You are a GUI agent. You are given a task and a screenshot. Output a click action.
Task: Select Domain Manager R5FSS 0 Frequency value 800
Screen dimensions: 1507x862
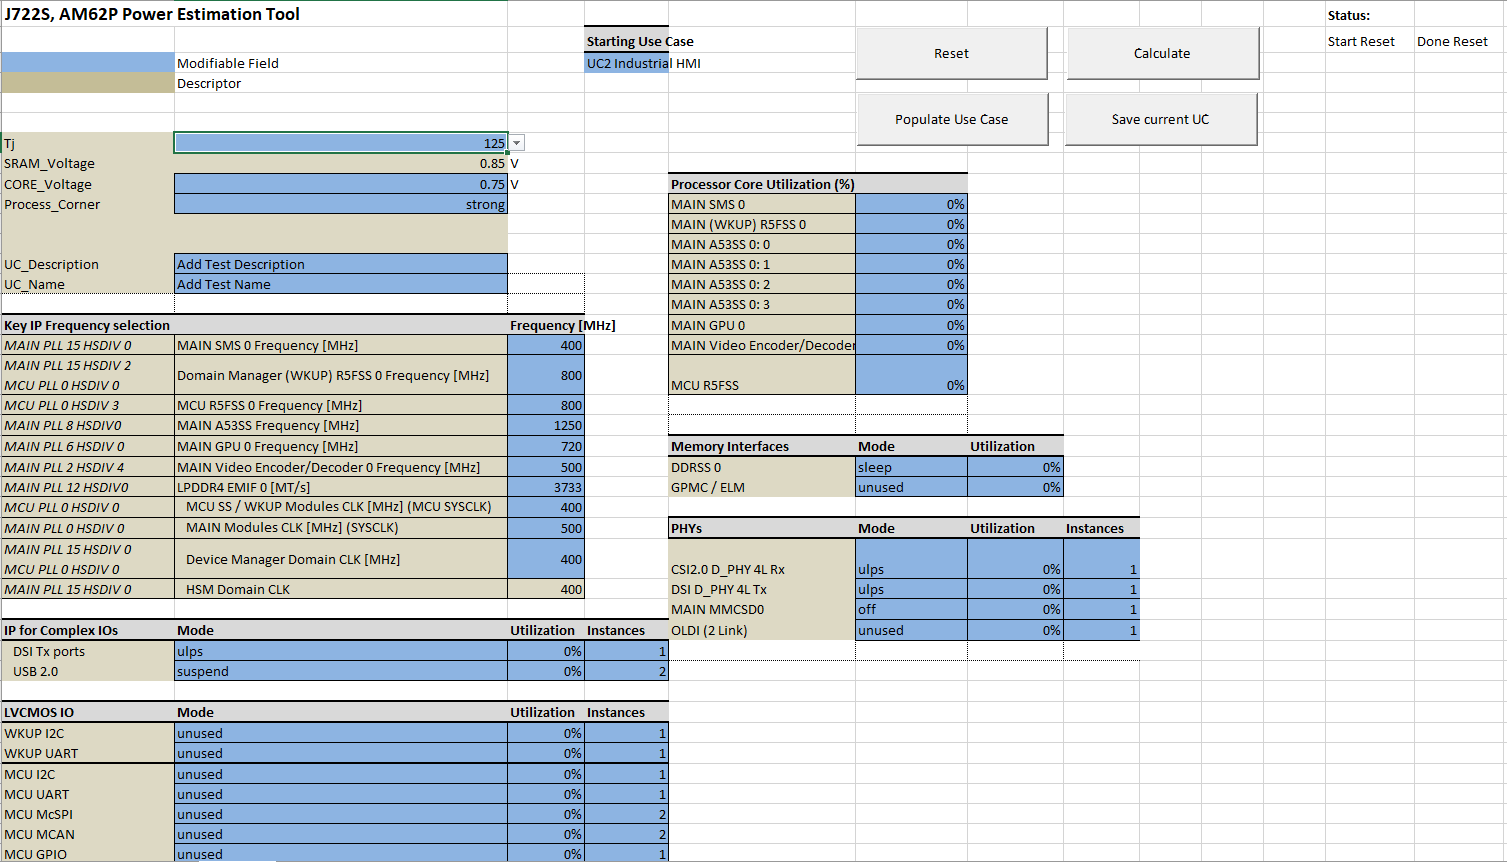tap(546, 375)
